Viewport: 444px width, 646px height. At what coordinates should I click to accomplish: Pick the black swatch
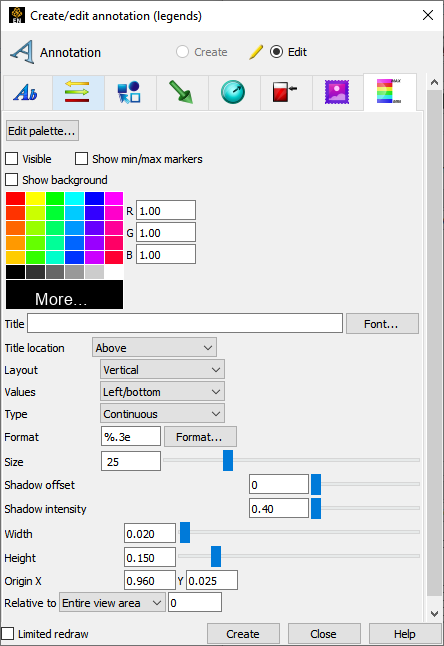coord(15,272)
